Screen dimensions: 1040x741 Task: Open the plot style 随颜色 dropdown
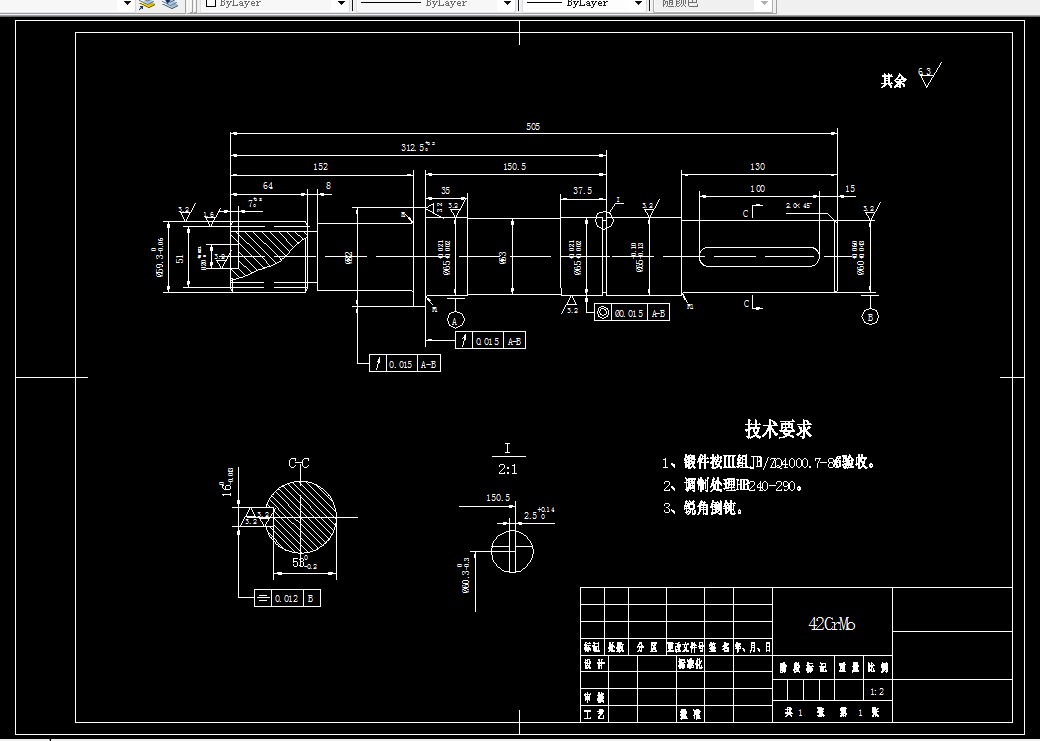[712, 3]
